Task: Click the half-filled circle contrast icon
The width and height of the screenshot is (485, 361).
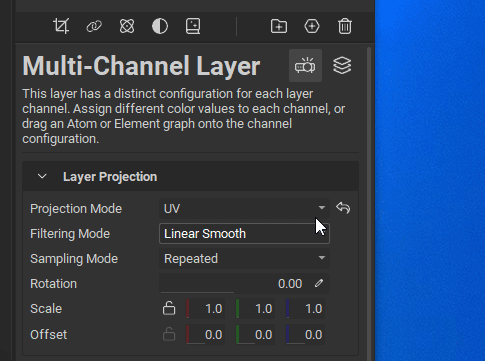Action: (160, 26)
